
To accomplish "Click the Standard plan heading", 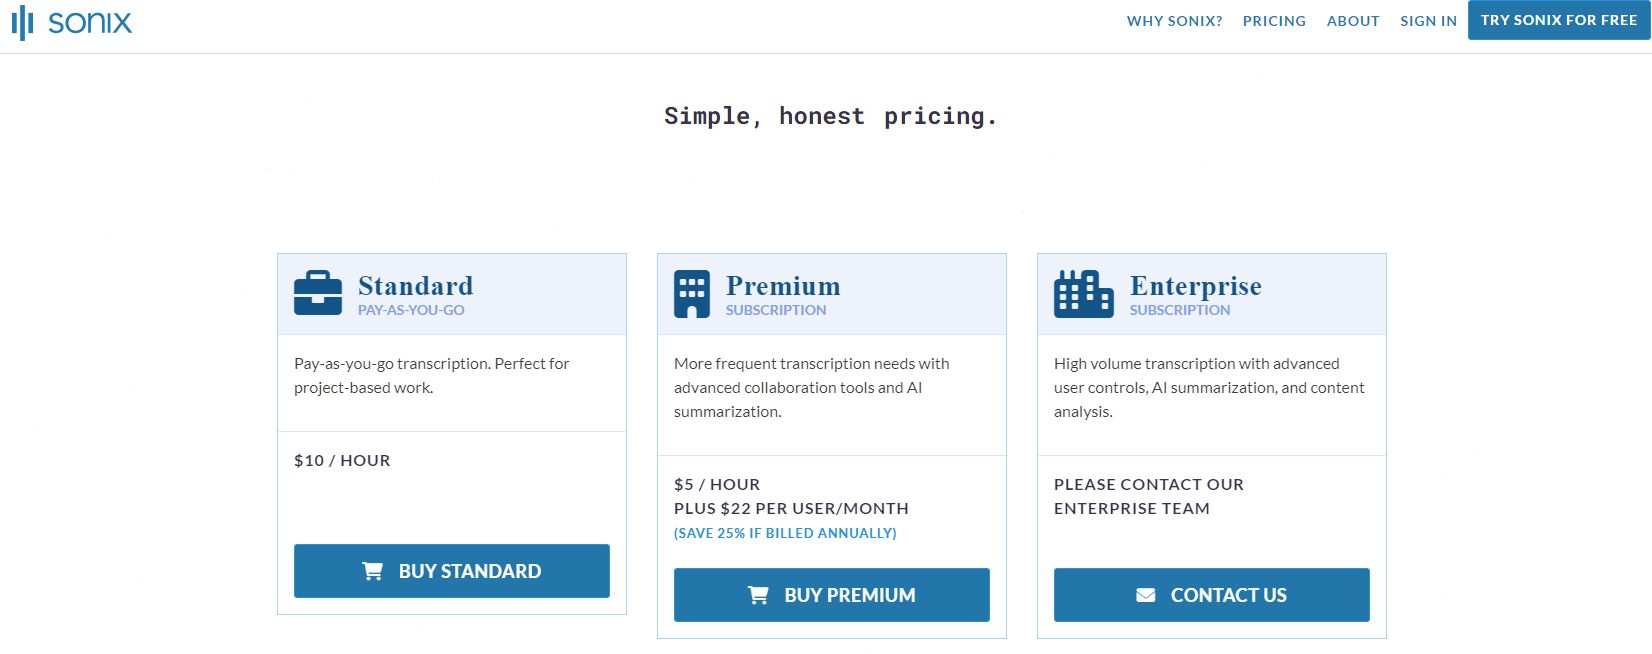I will [415, 286].
